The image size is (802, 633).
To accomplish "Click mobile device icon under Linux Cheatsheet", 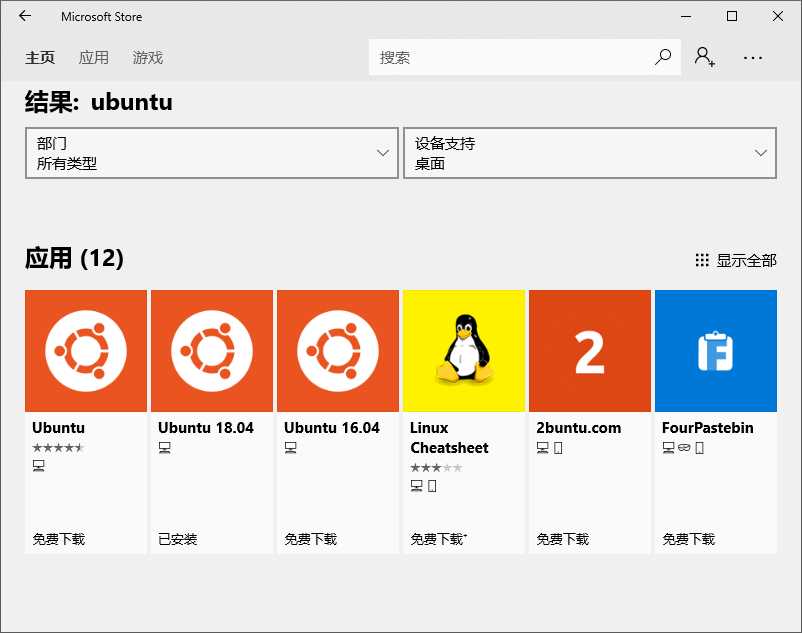I will 432,486.
